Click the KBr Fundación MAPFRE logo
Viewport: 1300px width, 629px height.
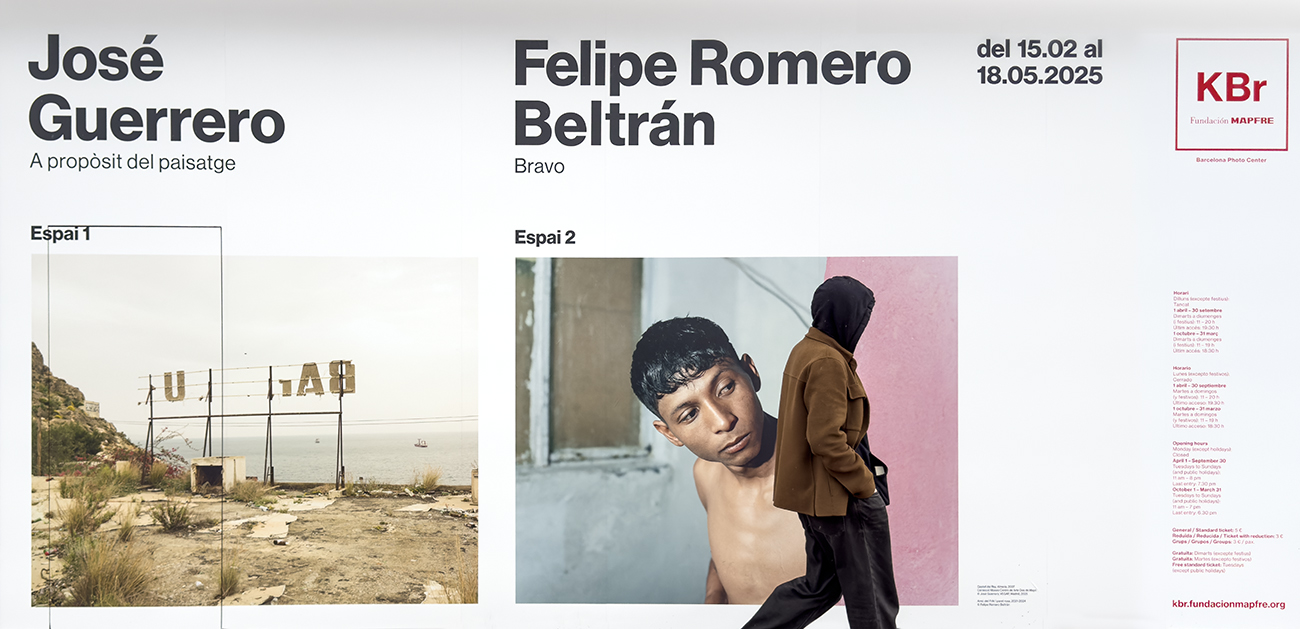click(x=1231, y=95)
